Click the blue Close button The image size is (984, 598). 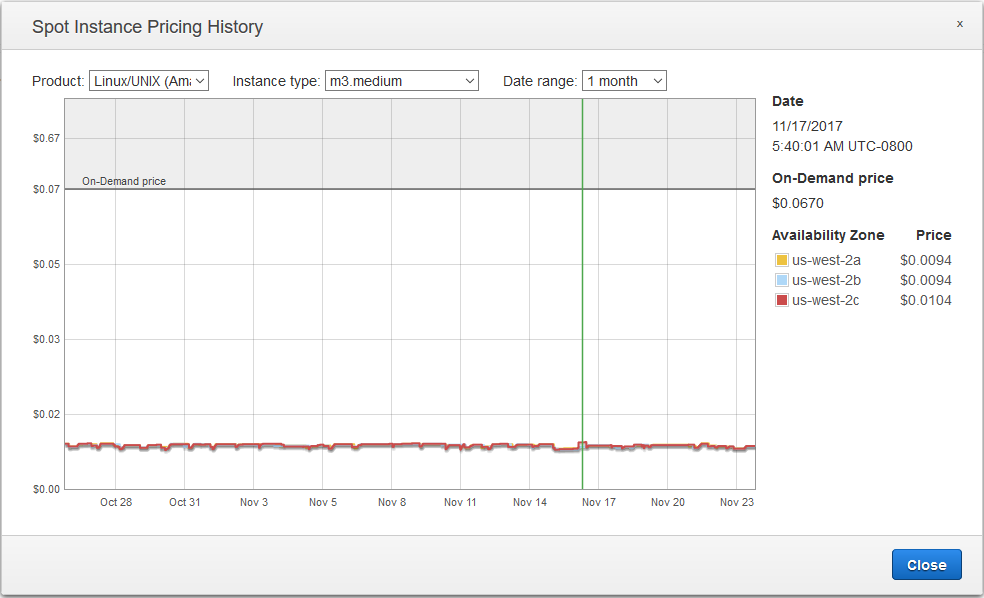tap(926, 565)
